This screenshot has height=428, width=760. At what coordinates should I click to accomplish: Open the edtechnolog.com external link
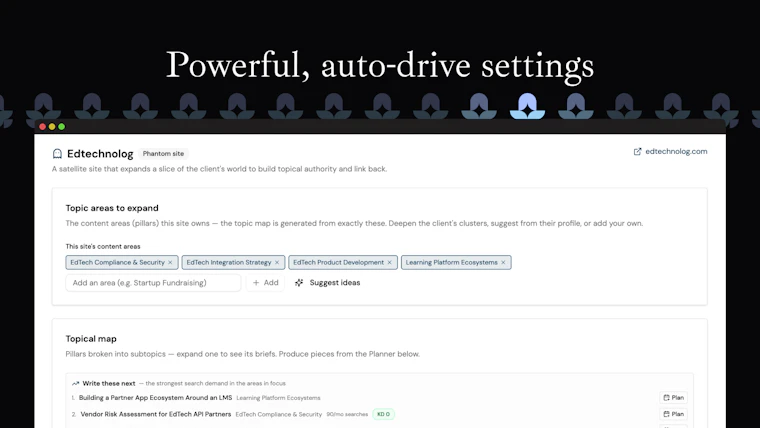[x=670, y=151]
